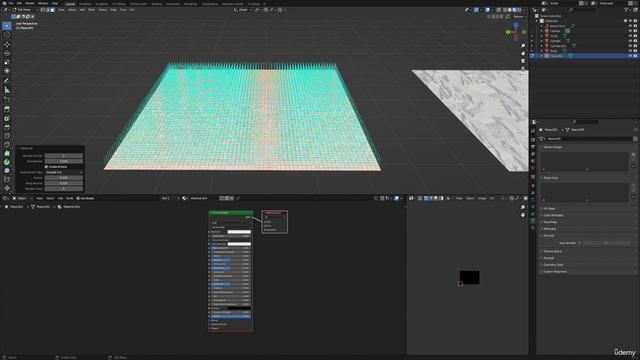The image size is (640, 360).
Task: Open the Output properties tab icon
Action: (533, 147)
